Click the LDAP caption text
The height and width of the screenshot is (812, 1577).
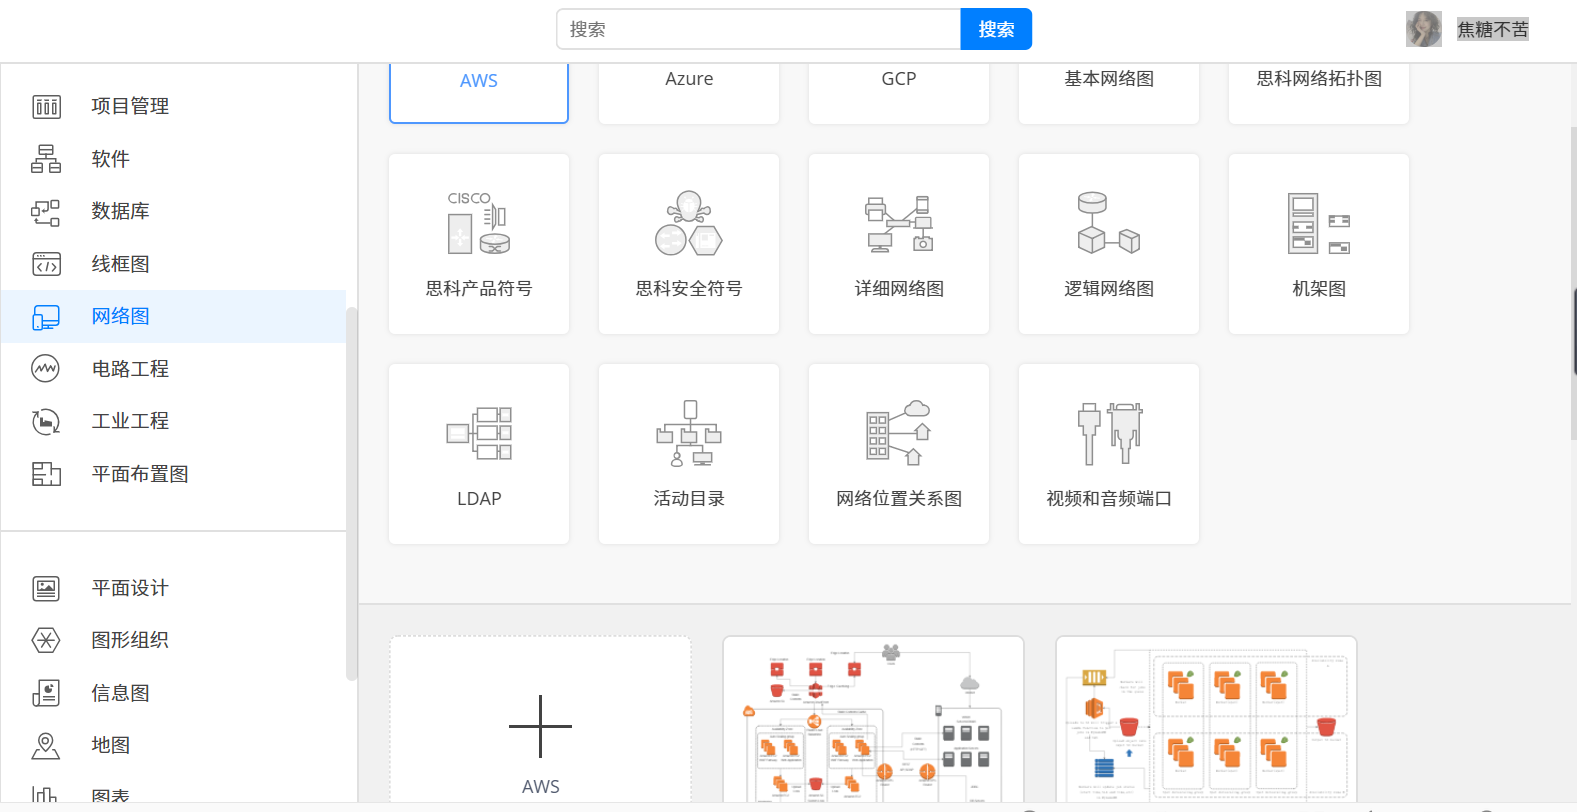coord(479,499)
